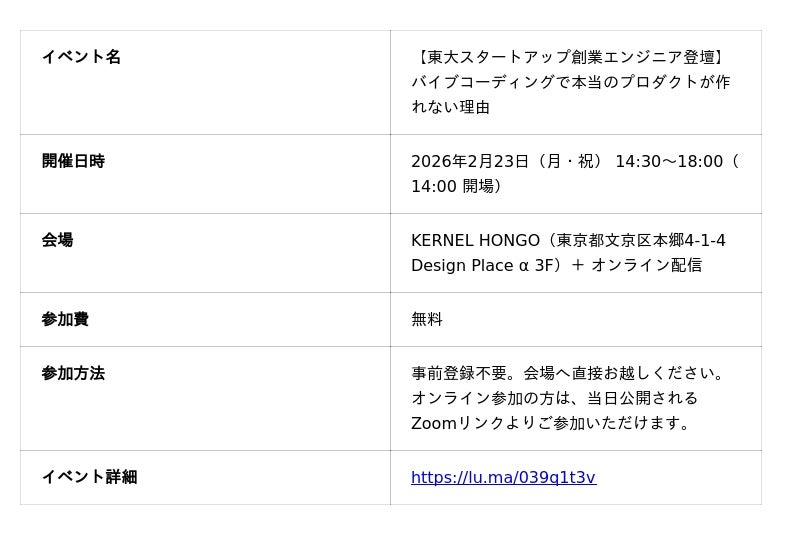Select the 無料 fee value
800x535 pixels.
tap(427, 319)
